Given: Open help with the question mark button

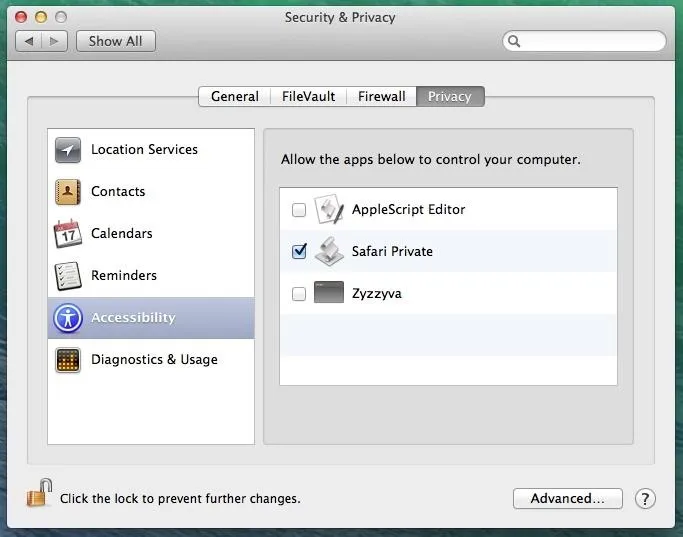Looking at the screenshot, I should 645,498.
